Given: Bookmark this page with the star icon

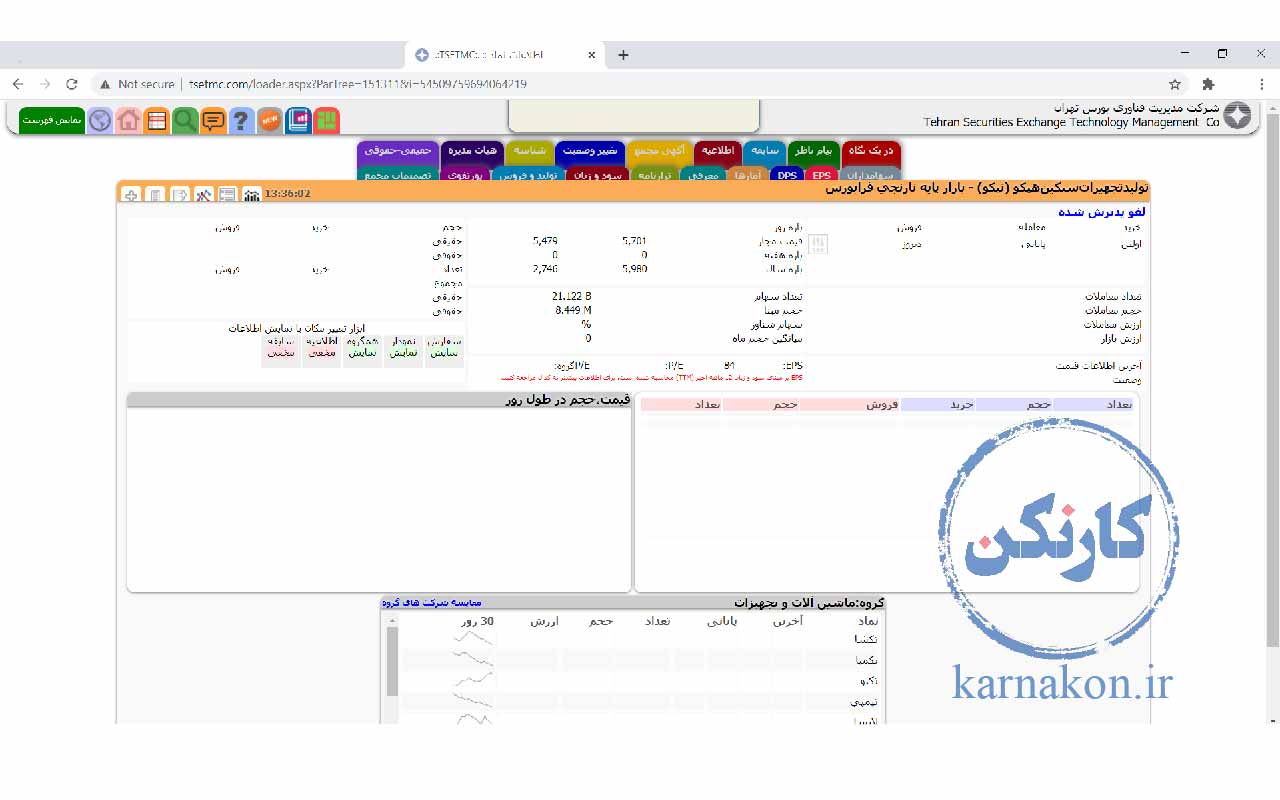Looking at the screenshot, I should [x=1175, y=84].
